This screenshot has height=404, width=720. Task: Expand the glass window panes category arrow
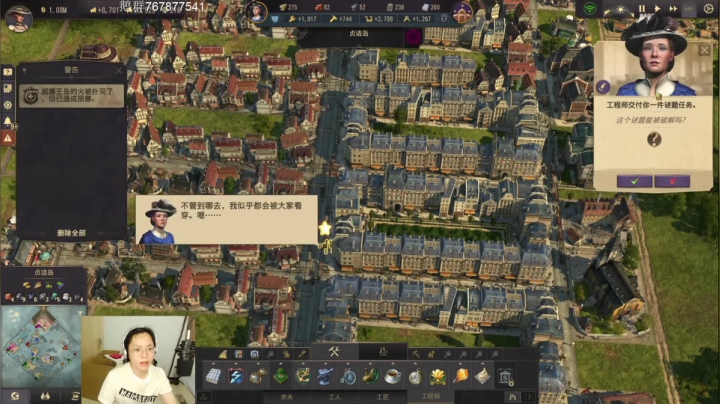click(213, 365)
